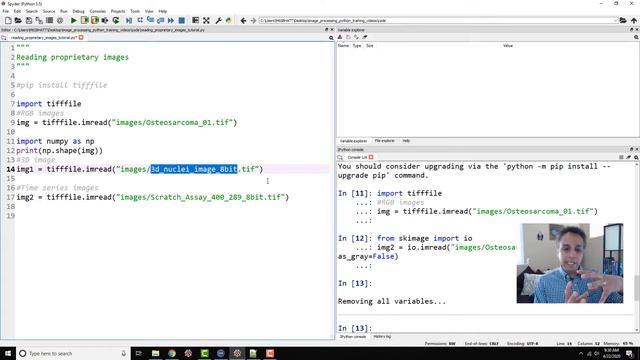The height and width of the screenshot is (360, 640).
Task: Close the Console 1/A tab
Action: [x=371, y=157]
